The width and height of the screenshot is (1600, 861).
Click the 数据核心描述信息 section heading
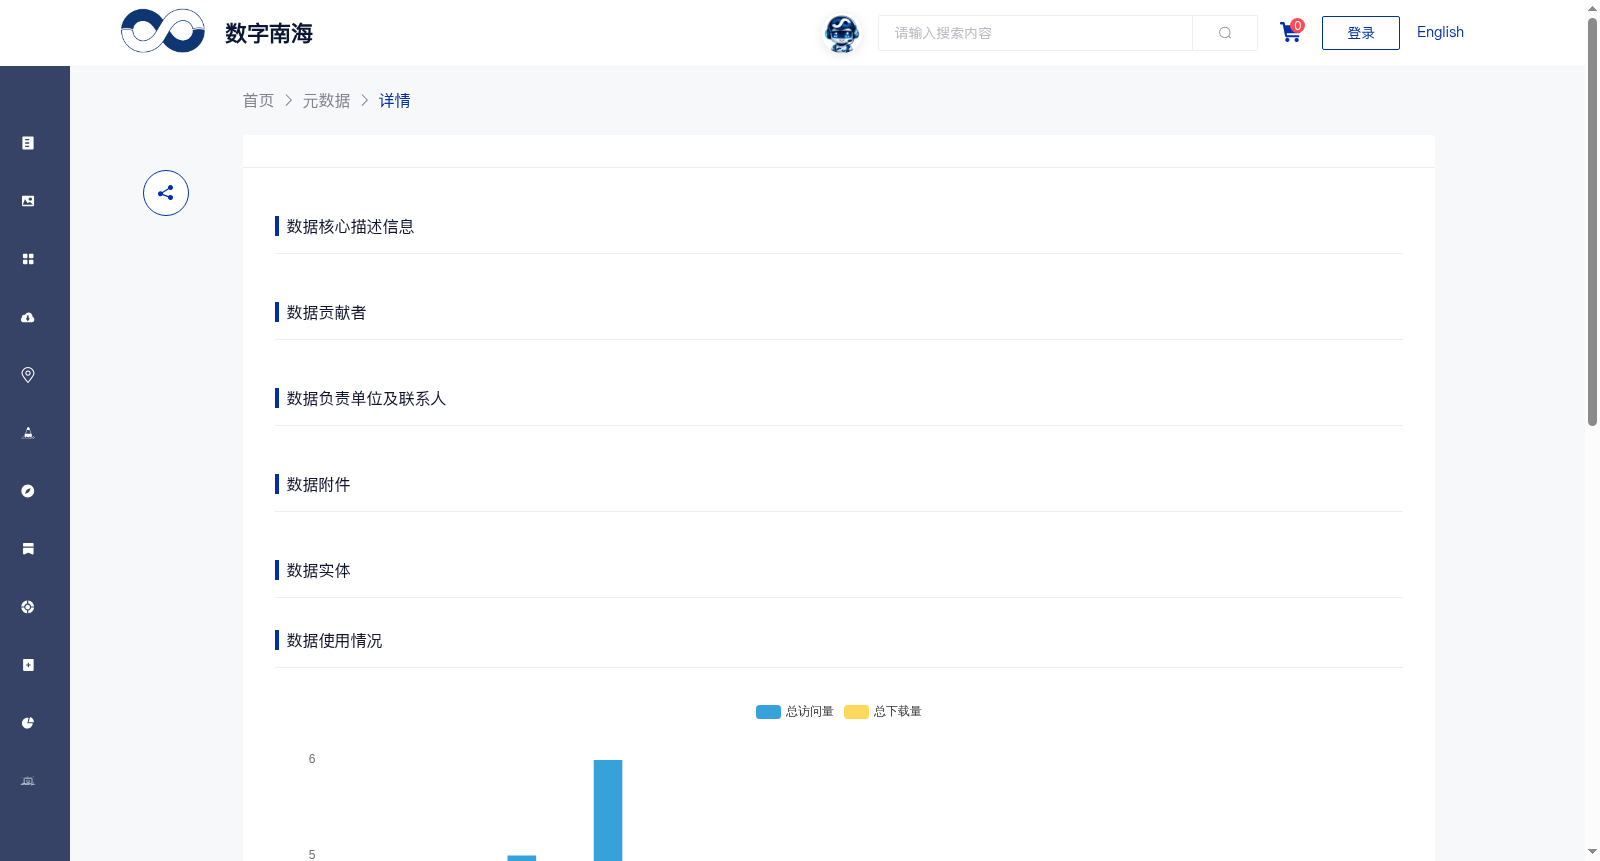point(350,226)
